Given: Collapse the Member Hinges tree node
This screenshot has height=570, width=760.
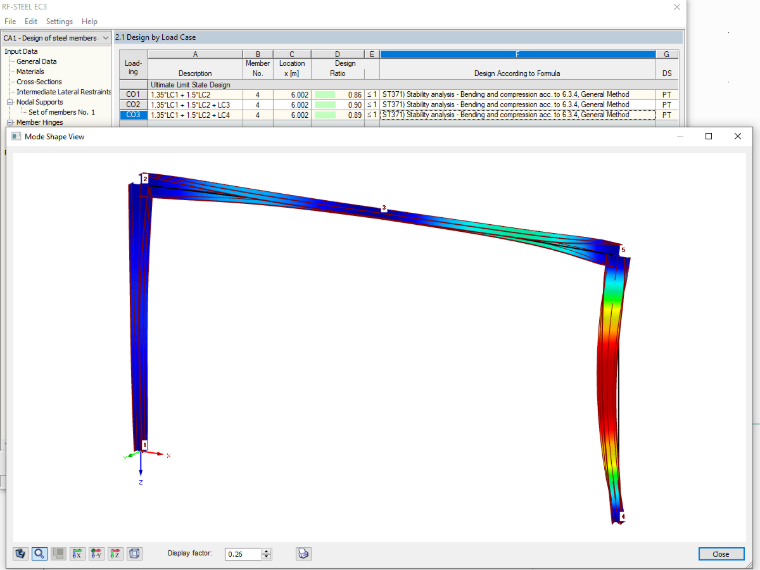Looking at the screenshot, I should [10, 123].
